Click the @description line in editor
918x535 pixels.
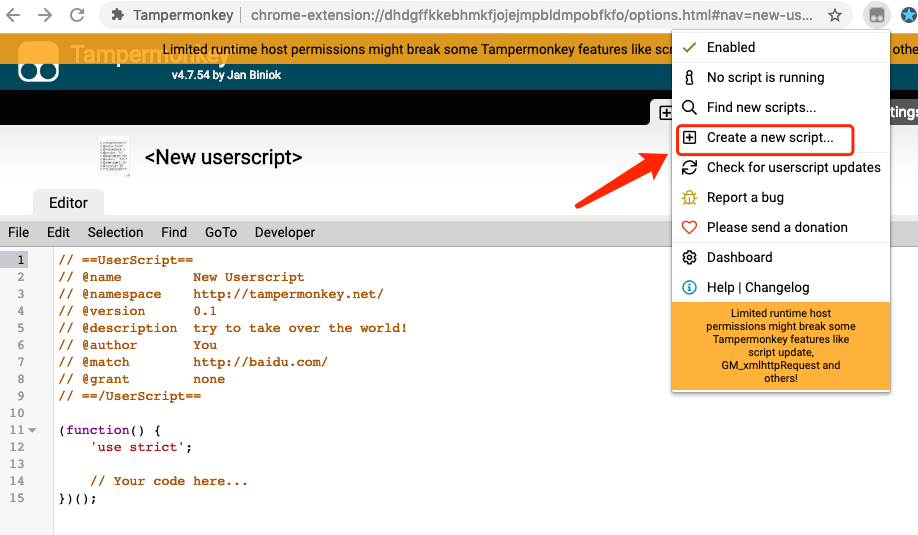[x=233, y=328]
